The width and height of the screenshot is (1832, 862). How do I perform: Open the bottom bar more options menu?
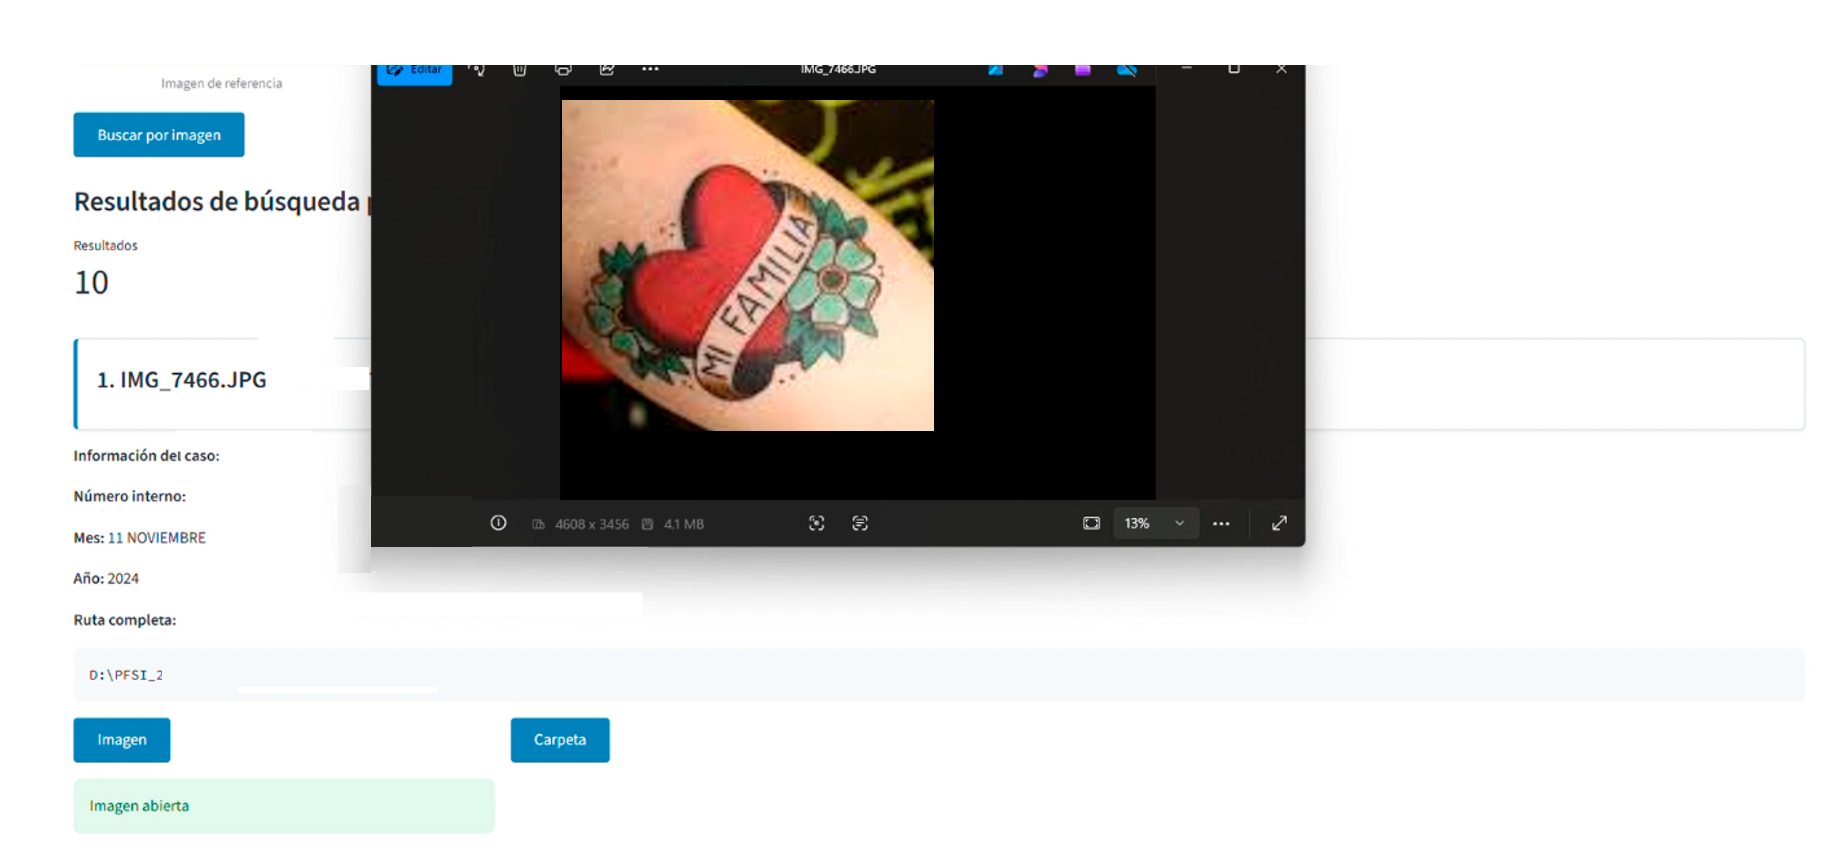(x=1221, y=523)
